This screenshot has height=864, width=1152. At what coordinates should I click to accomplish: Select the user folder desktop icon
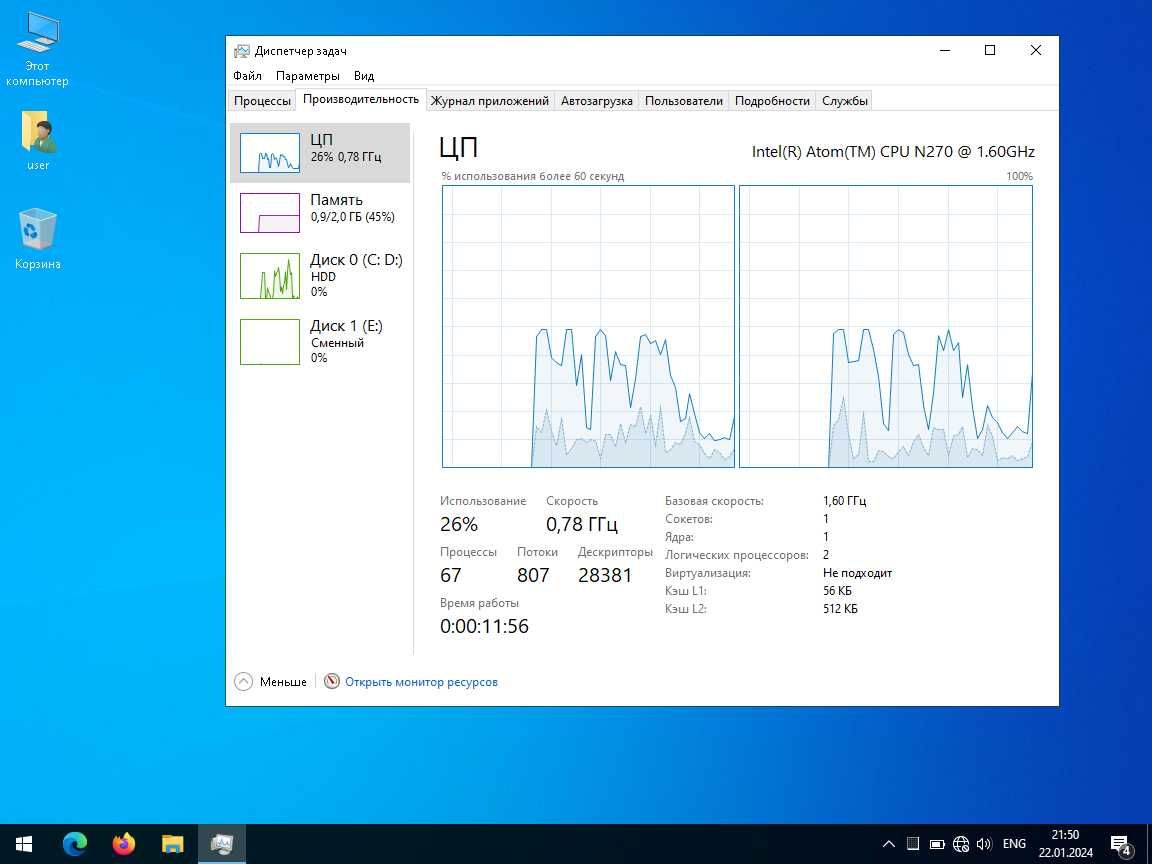[37, 140]
